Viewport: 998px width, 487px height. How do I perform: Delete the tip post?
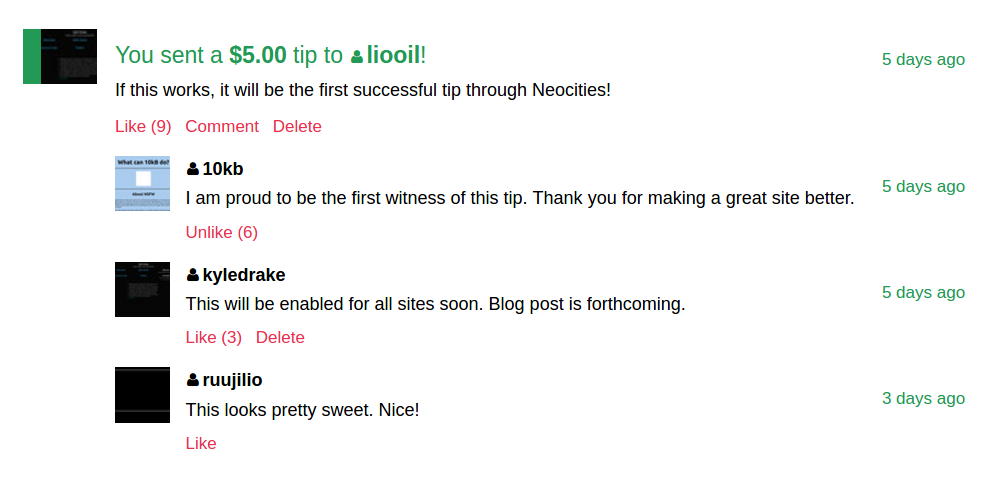(297, 126)
